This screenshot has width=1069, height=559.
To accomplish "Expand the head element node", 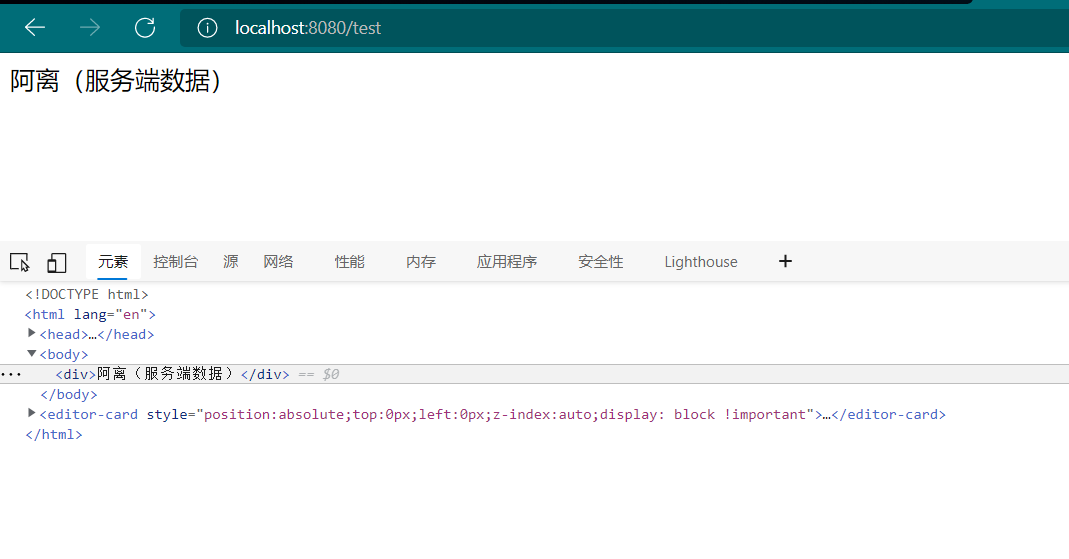I will (31, 333).
